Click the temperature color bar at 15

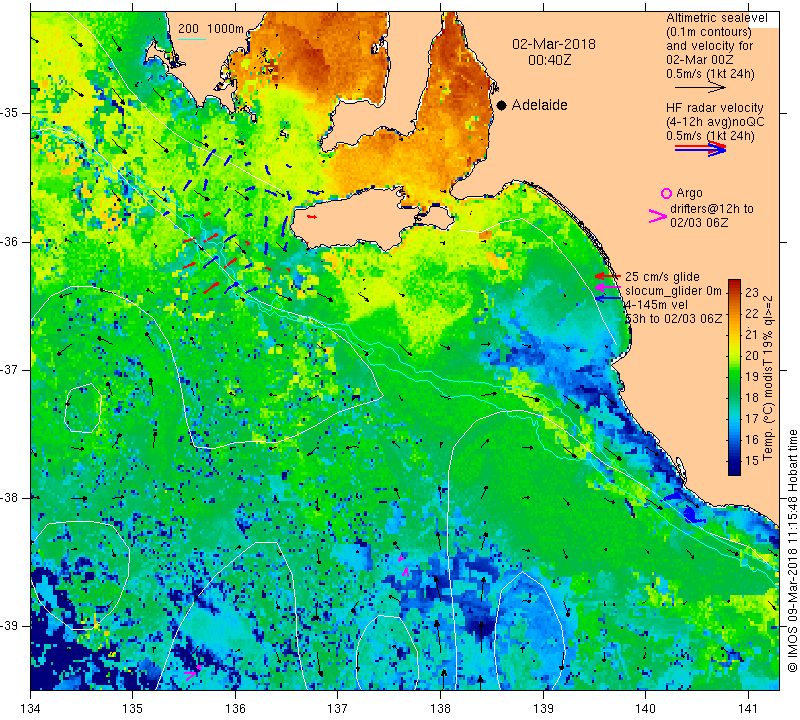(734, 461)
